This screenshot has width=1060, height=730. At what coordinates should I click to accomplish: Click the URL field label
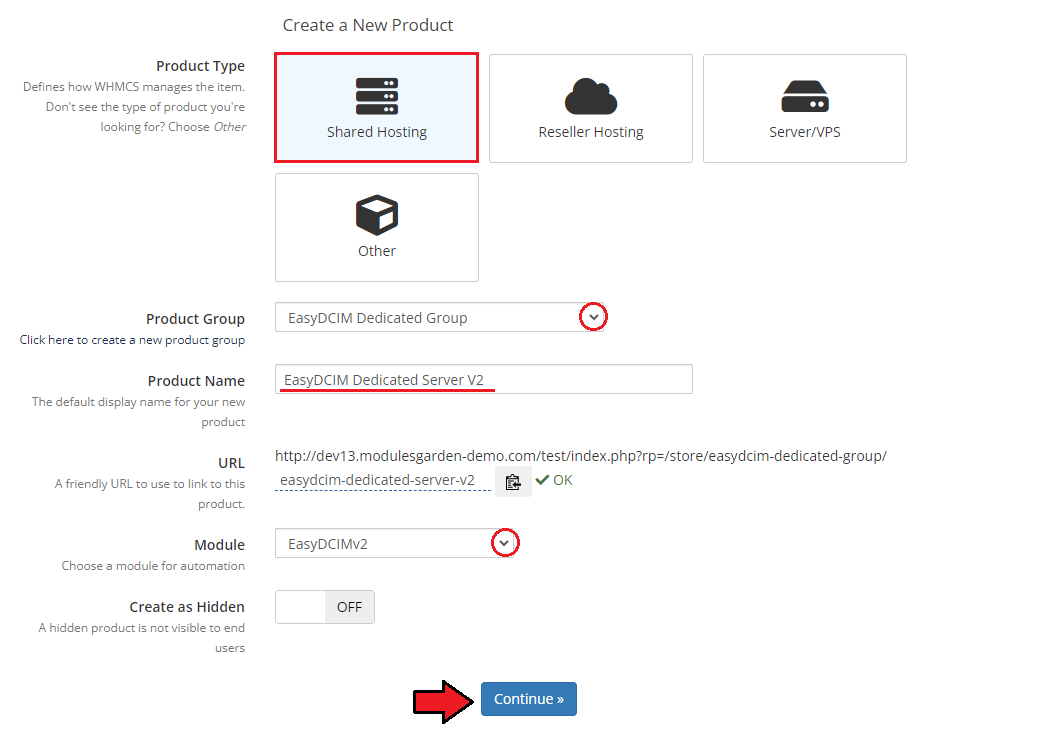tap(231, 463)
